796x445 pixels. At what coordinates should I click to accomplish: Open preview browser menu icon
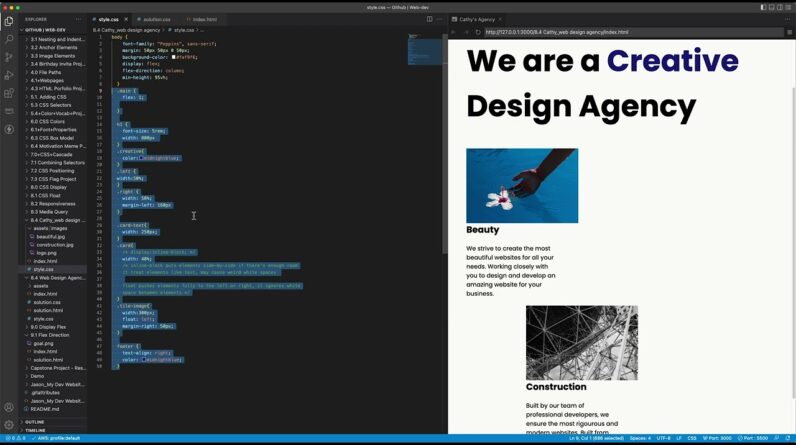click(x=789, y=32)
